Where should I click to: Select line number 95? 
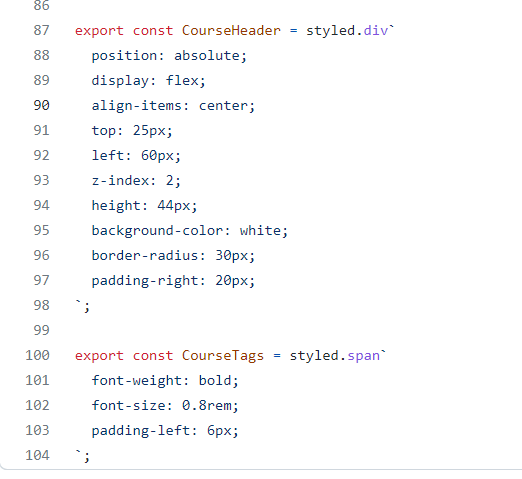(x=42, y=230)
